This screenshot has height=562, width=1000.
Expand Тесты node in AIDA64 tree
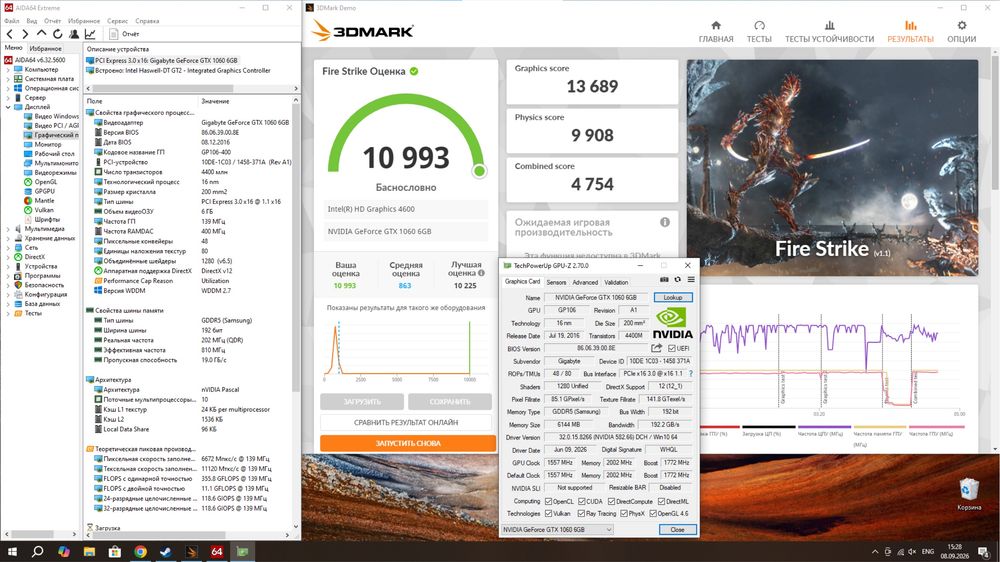coord(8,313)
